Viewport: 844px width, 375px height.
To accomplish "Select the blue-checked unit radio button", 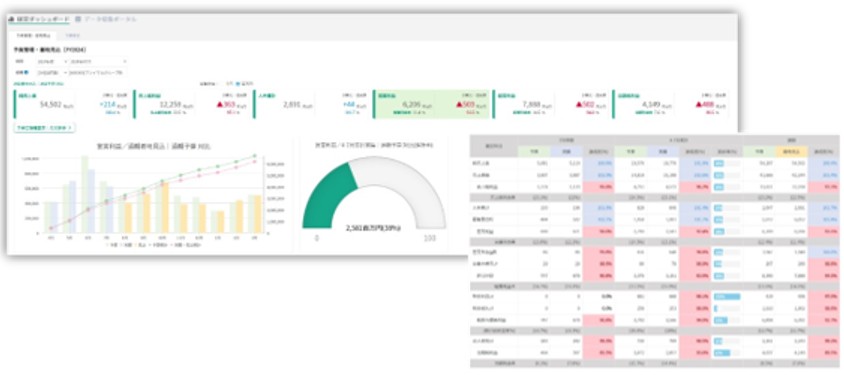I will (x=238, y=84).
